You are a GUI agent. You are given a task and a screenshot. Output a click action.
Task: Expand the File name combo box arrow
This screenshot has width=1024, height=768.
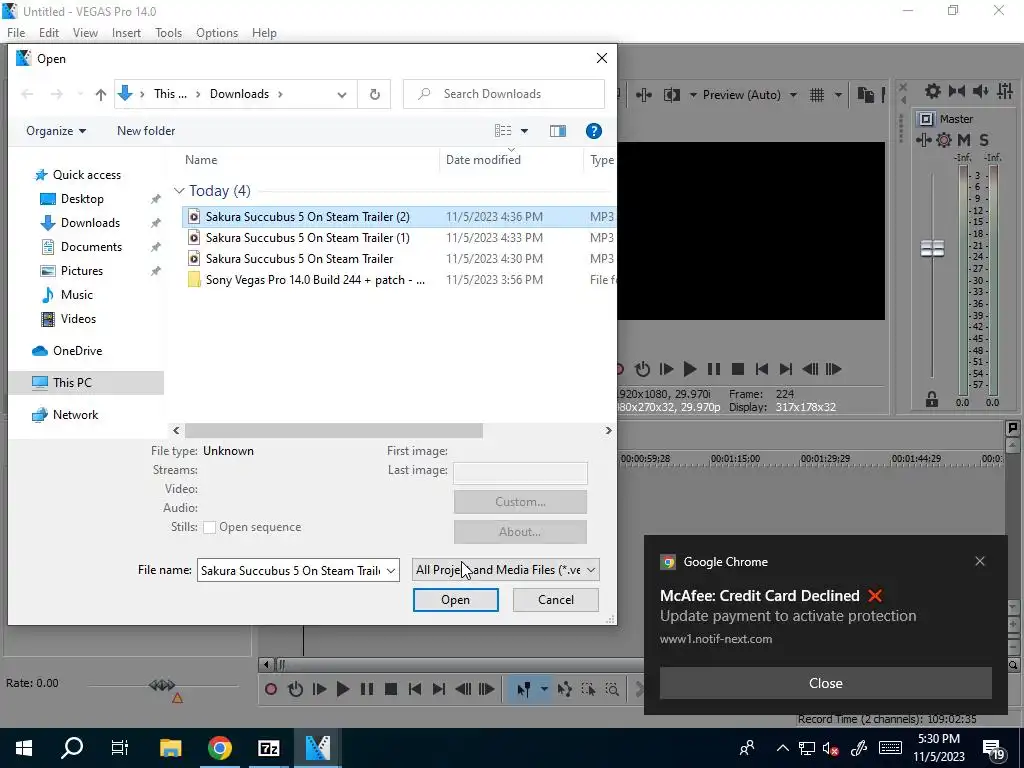tap(391, 570)
